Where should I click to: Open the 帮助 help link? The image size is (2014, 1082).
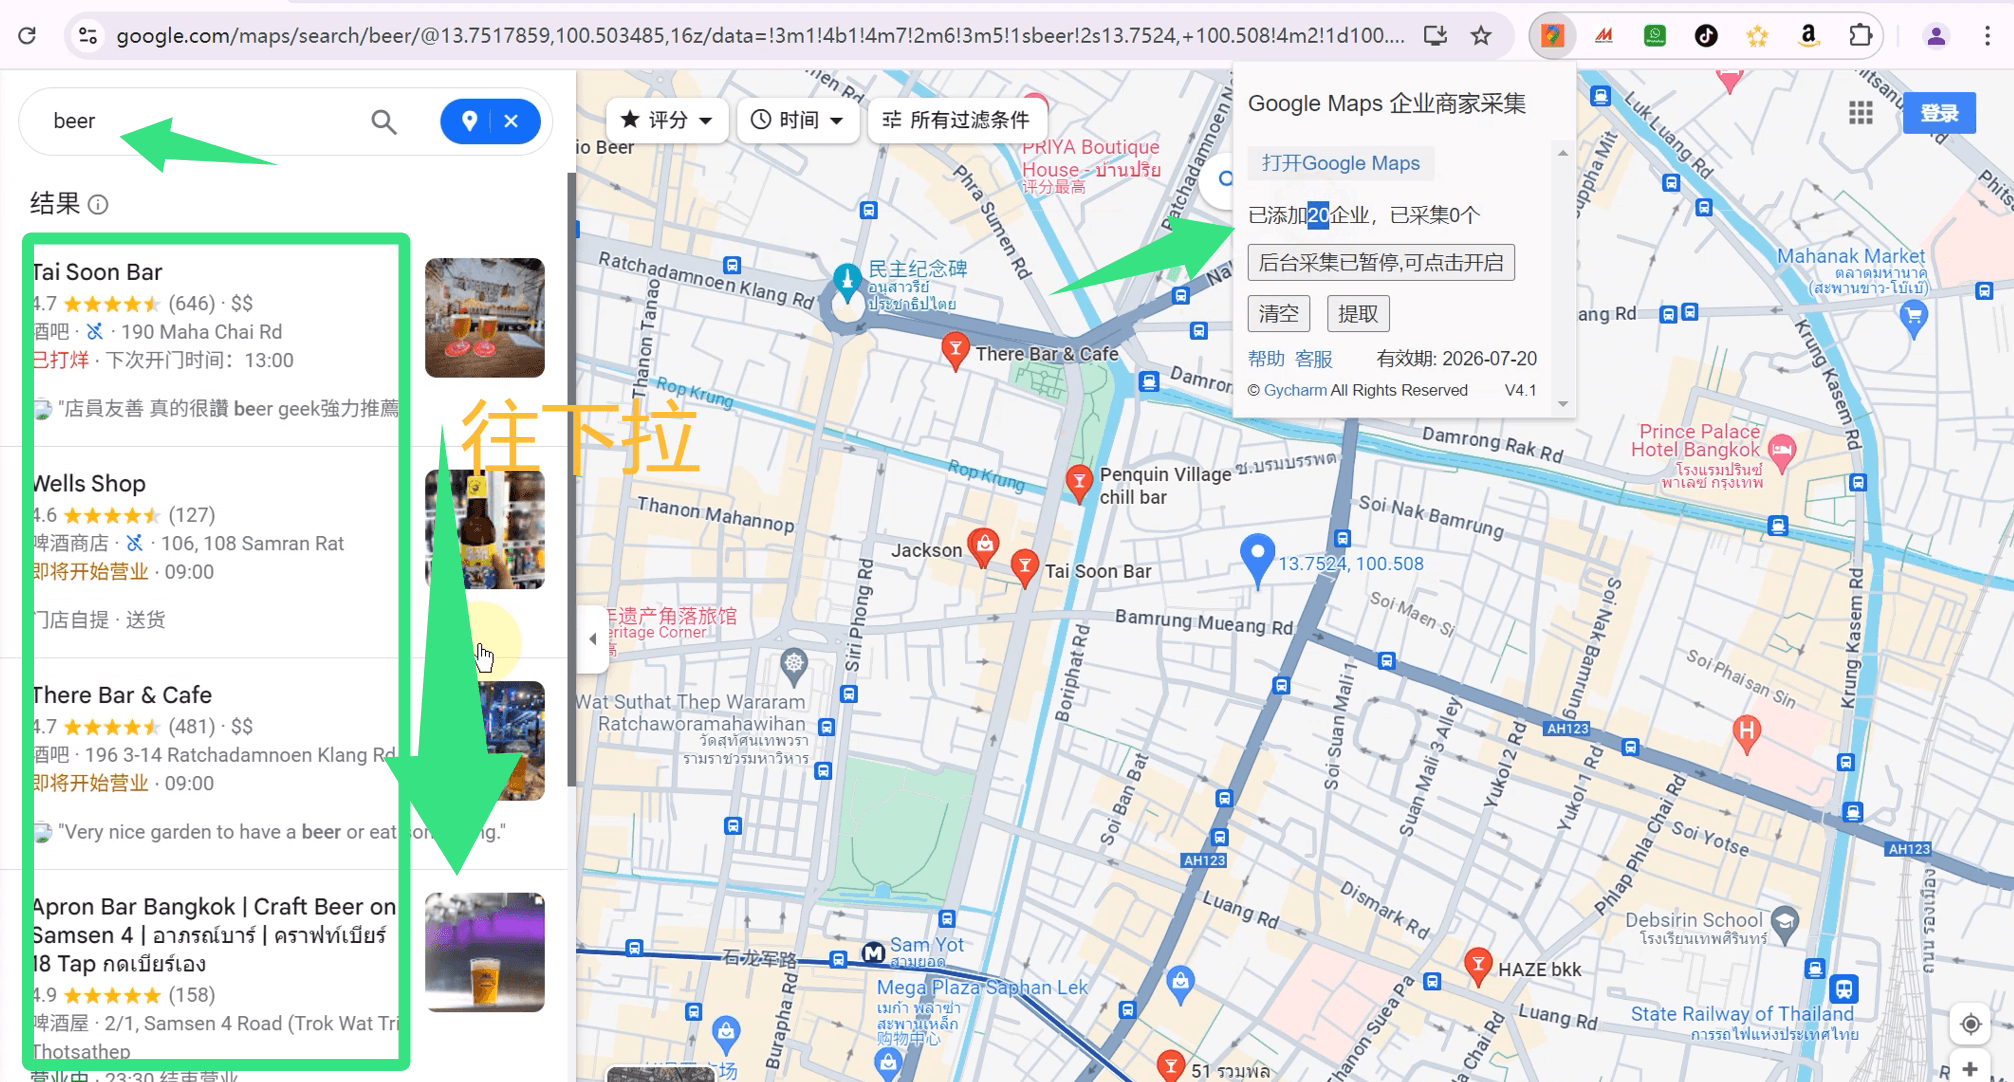[1266, 358]
